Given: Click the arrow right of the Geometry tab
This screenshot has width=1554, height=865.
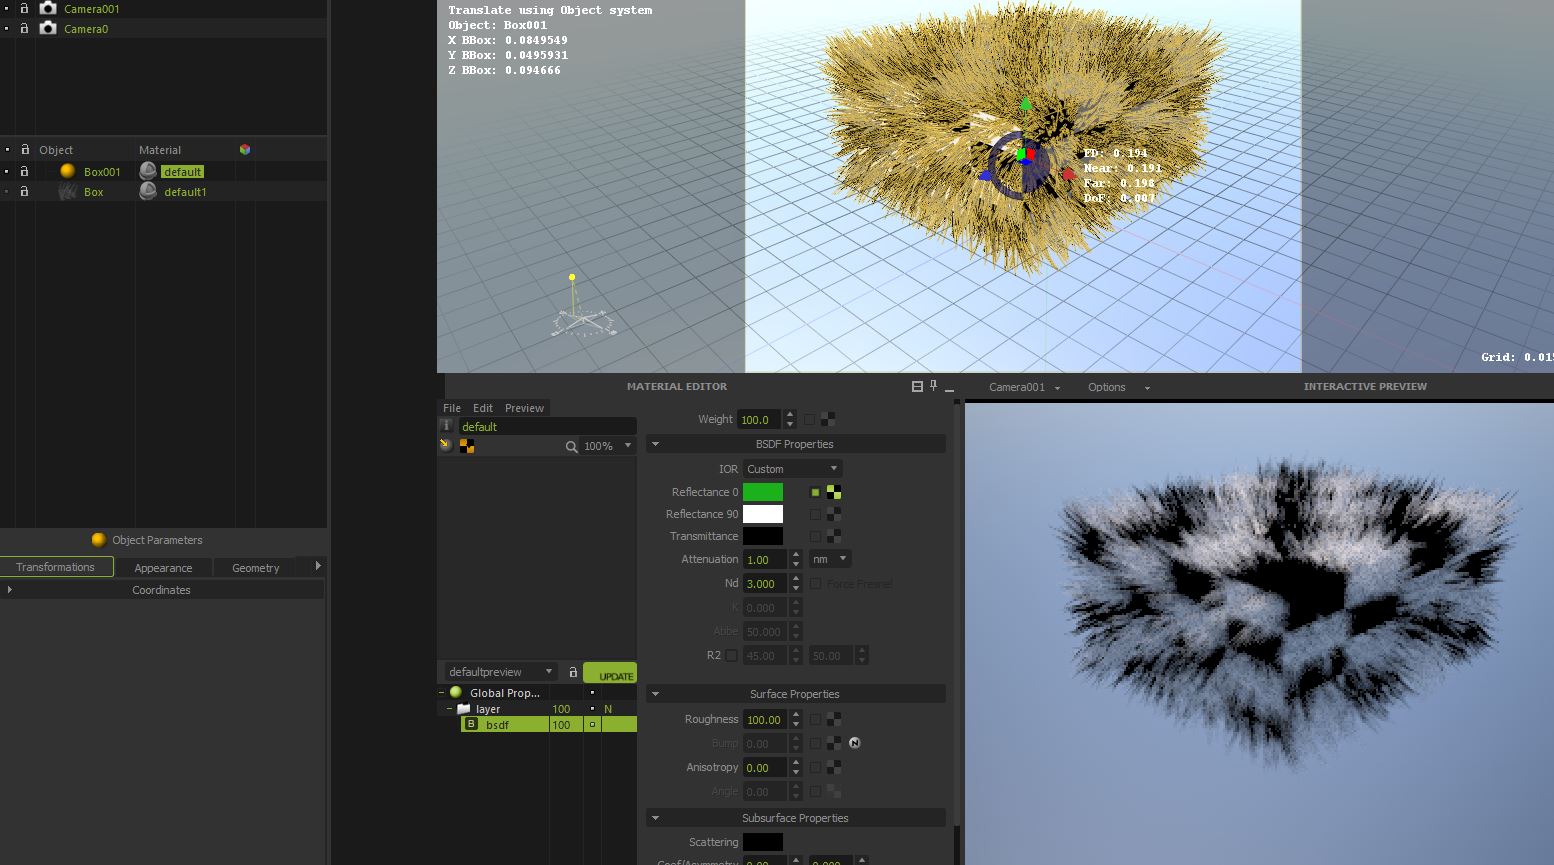Looking at the screenshot, I should (x=318, y=566).
